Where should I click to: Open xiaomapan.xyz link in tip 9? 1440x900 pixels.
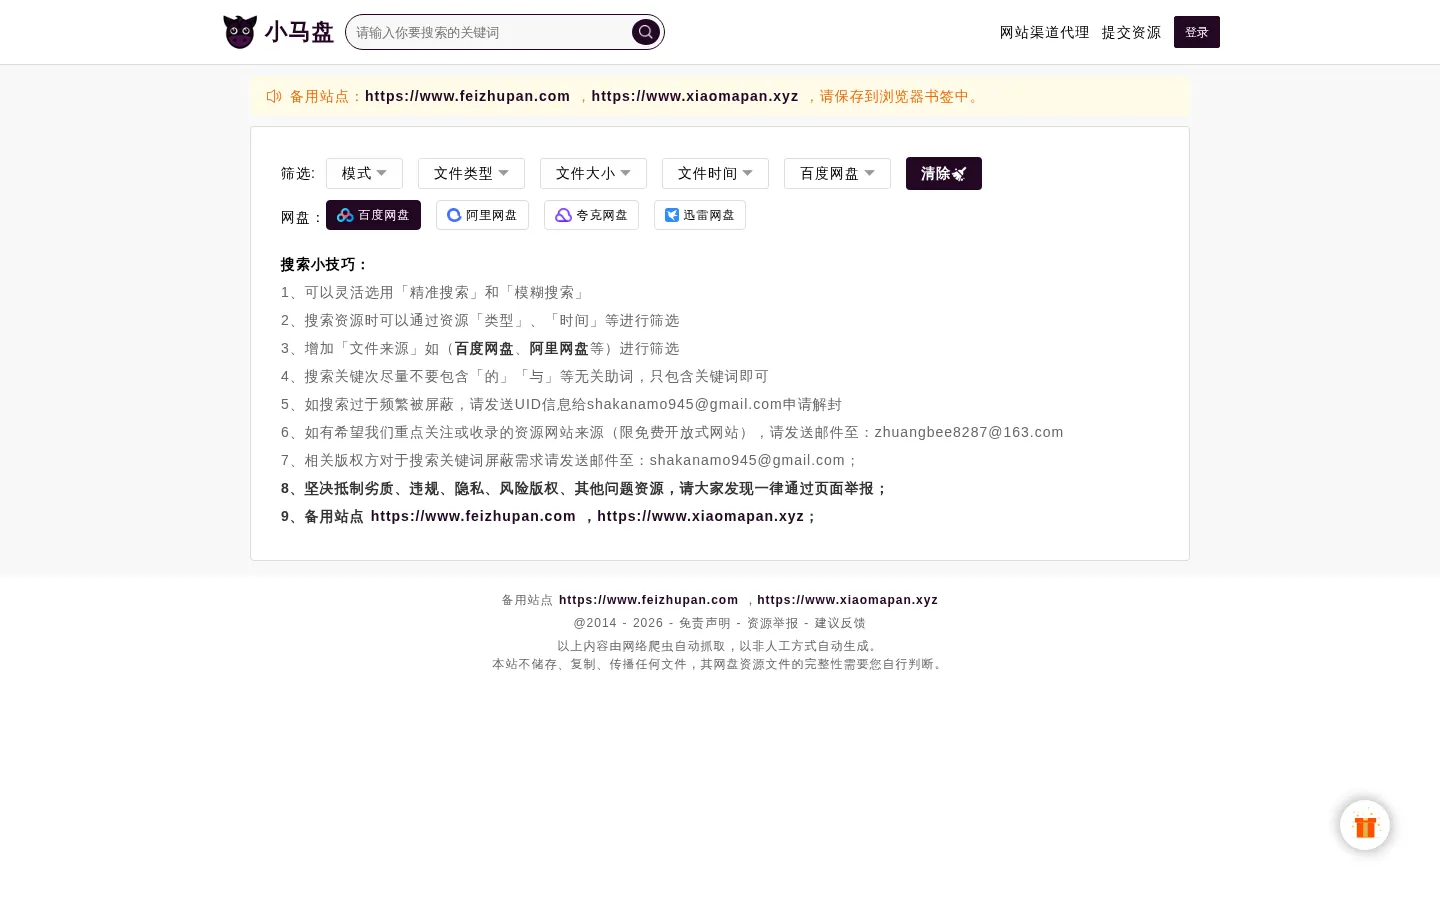click(x=701, y=516)
